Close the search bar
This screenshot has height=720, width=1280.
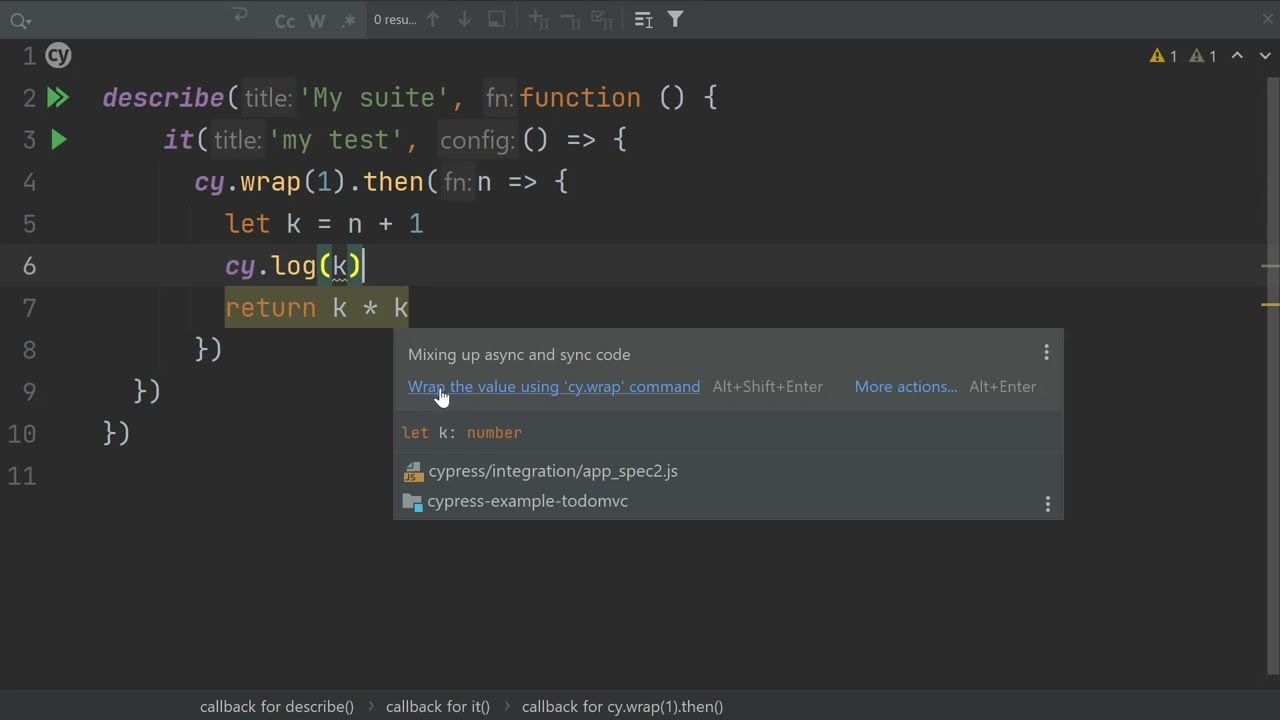point(1268,19)
